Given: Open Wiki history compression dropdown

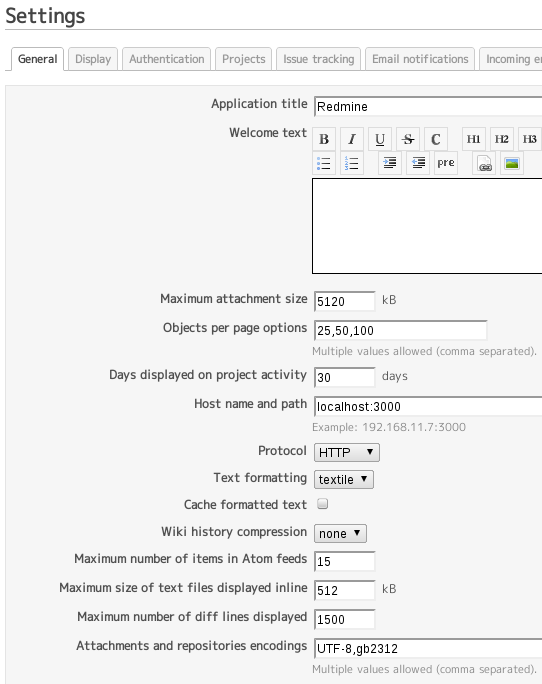Looking at the screenshot, I should click(x=340, y=534).
